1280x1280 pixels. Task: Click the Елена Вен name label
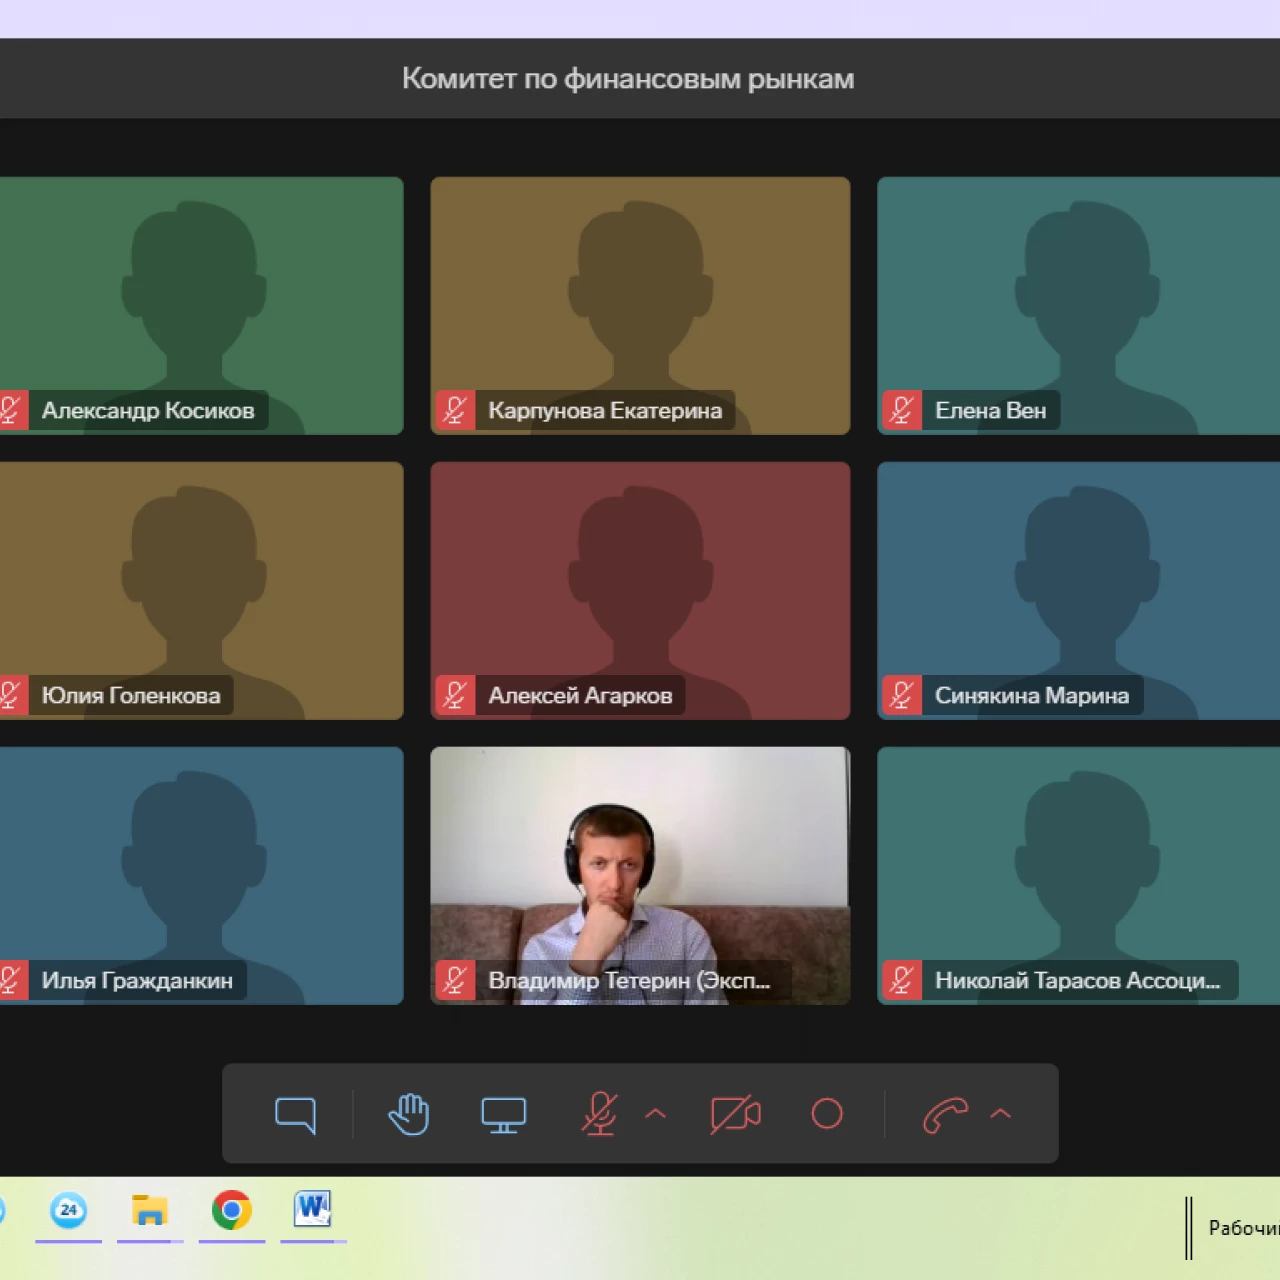click(991, 410)
